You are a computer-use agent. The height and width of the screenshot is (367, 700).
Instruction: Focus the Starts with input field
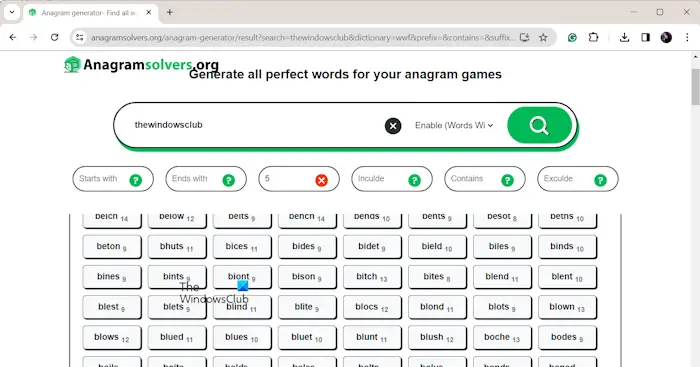(x=103, y=179)
